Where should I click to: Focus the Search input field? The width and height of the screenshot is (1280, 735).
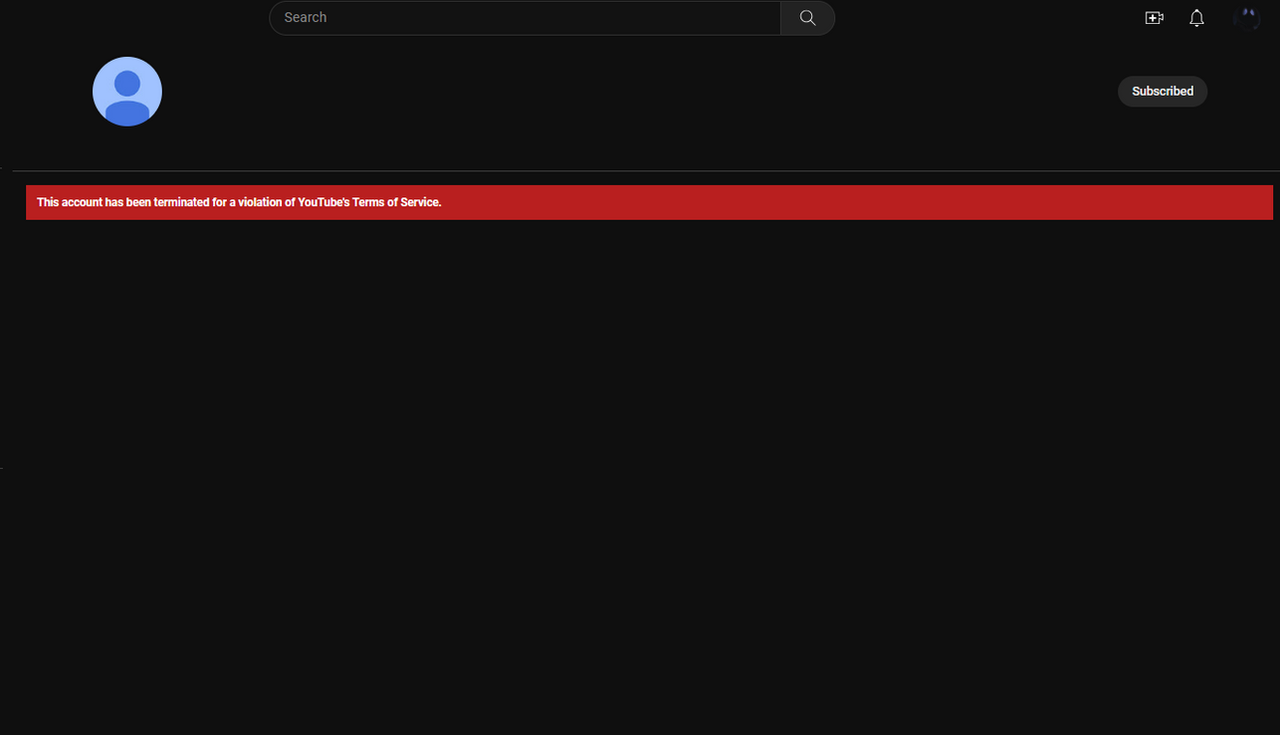click(524, 18)
